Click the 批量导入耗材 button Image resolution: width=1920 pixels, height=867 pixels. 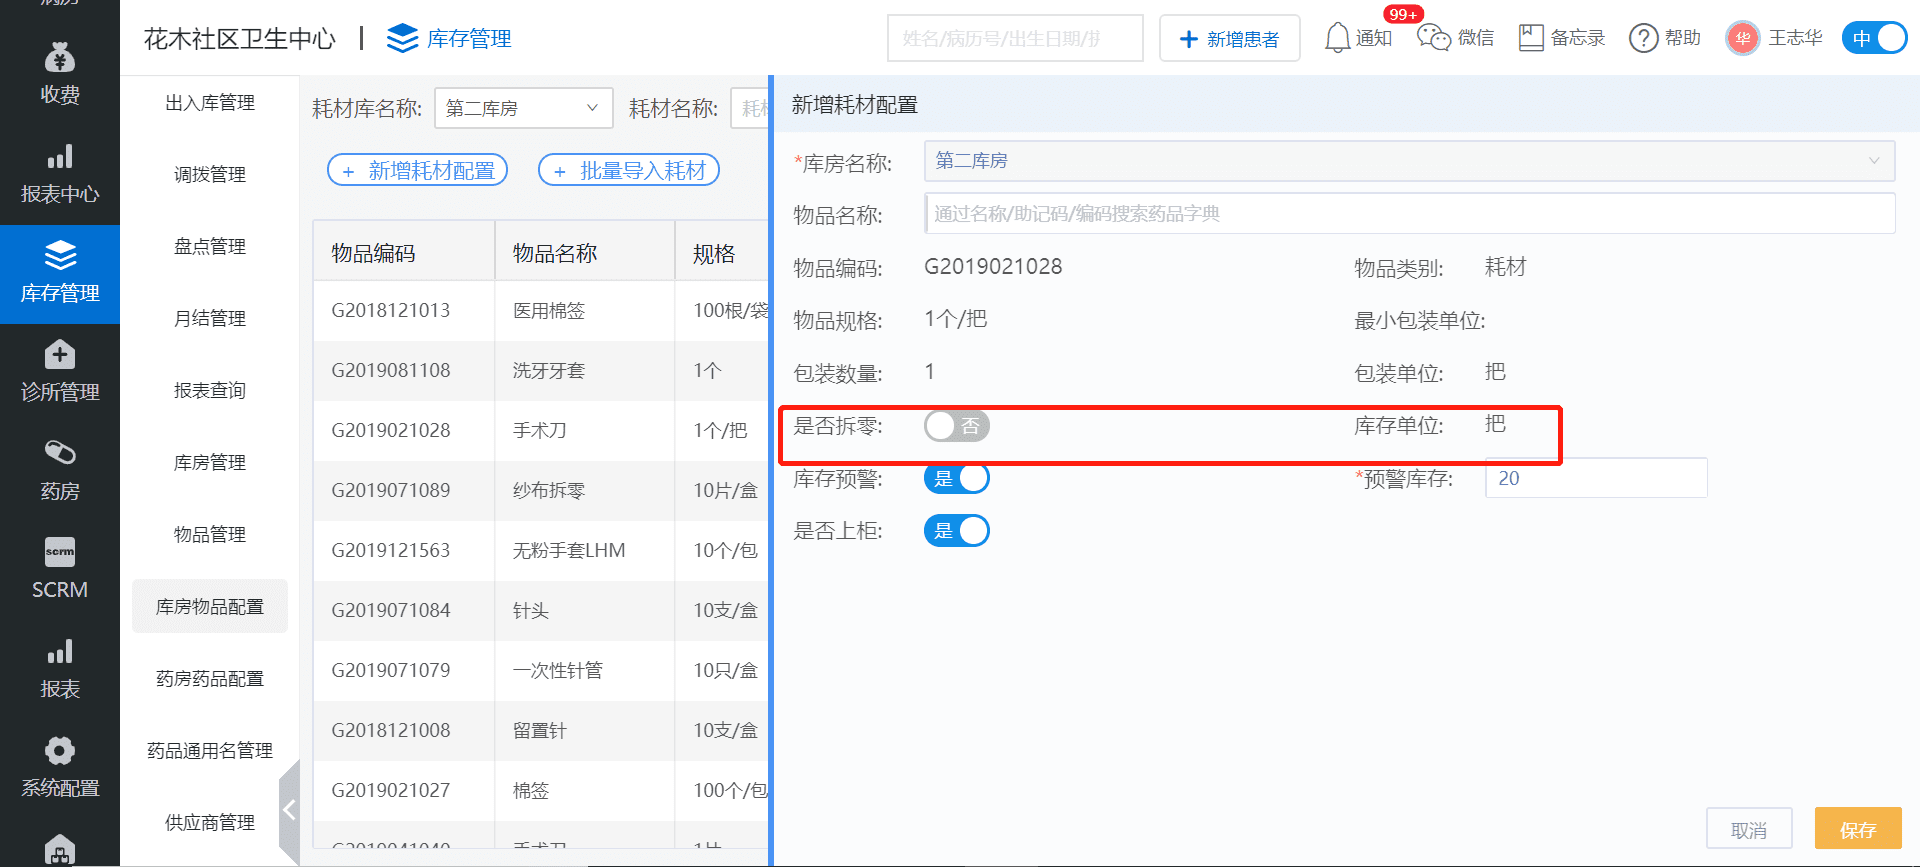pyautogui.click(x=629, y=171)
